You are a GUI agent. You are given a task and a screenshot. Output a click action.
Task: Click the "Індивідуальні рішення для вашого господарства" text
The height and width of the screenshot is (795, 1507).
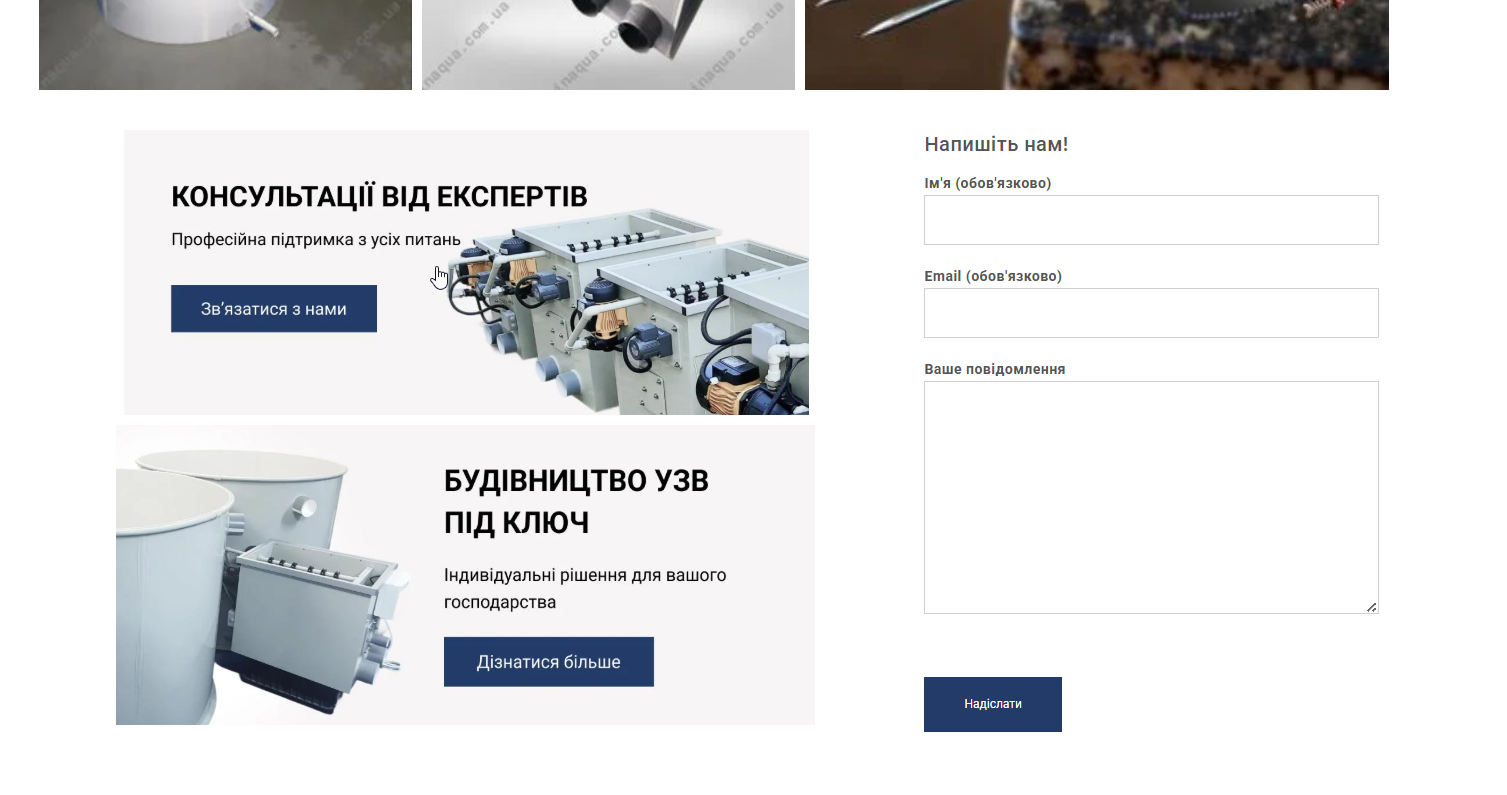click(x=585, y=589)
